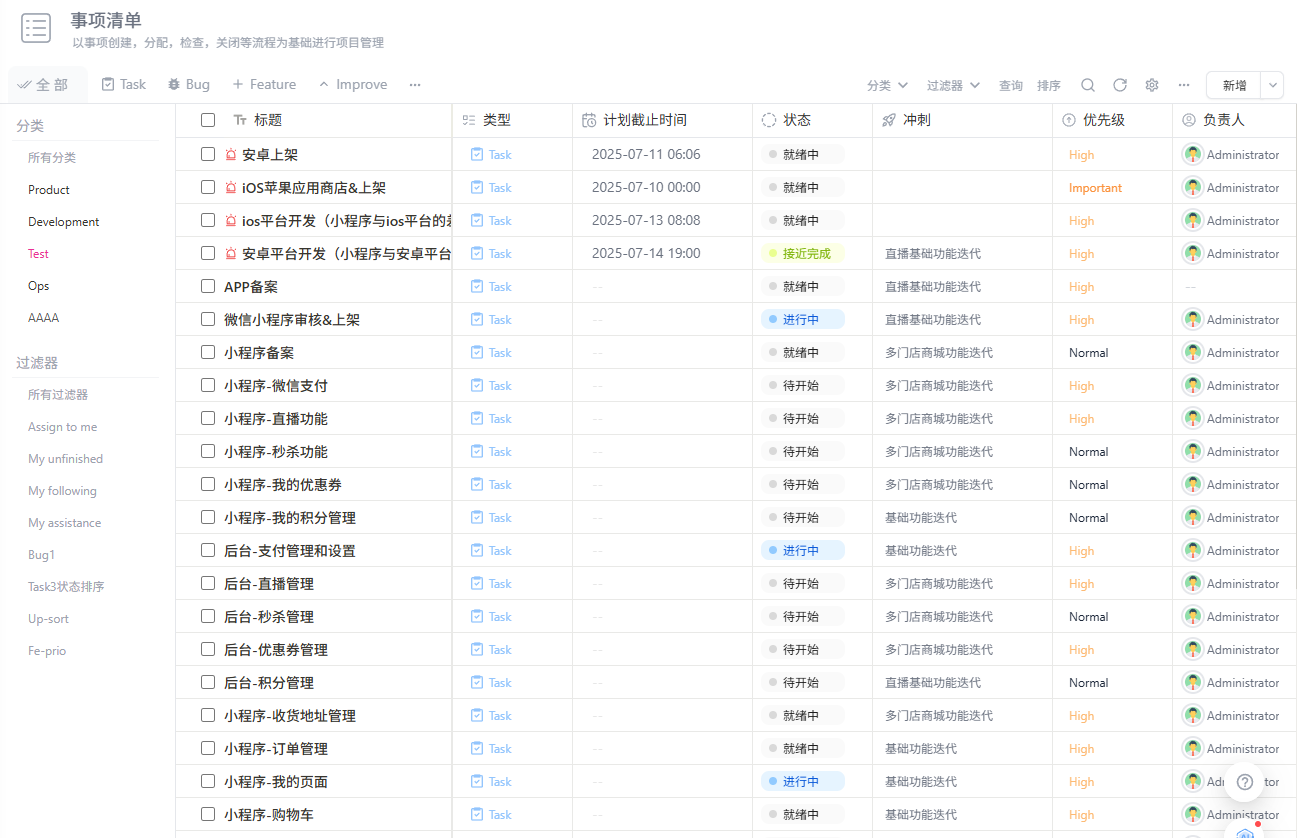
Task: Toggle the select-all checkbox in header row
Action: 208,120
